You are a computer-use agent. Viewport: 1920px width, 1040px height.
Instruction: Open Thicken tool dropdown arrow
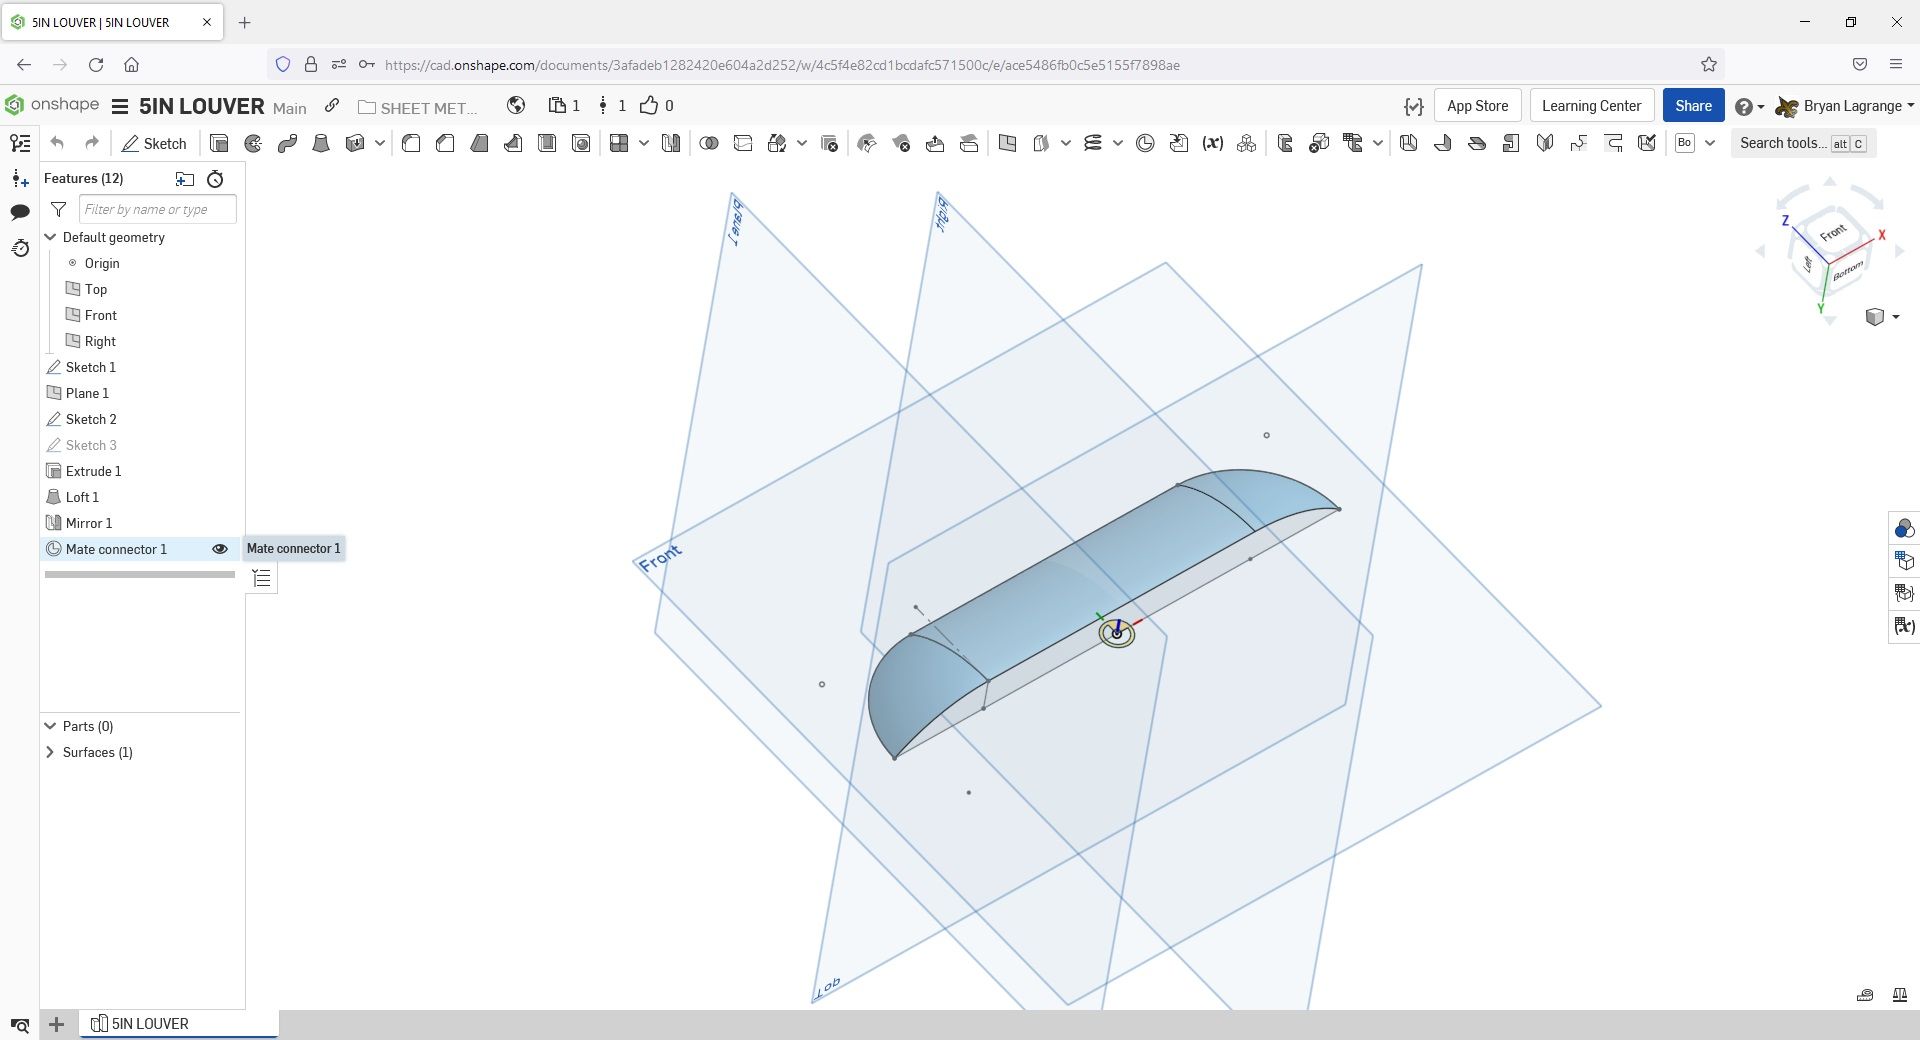click(380, 143)
